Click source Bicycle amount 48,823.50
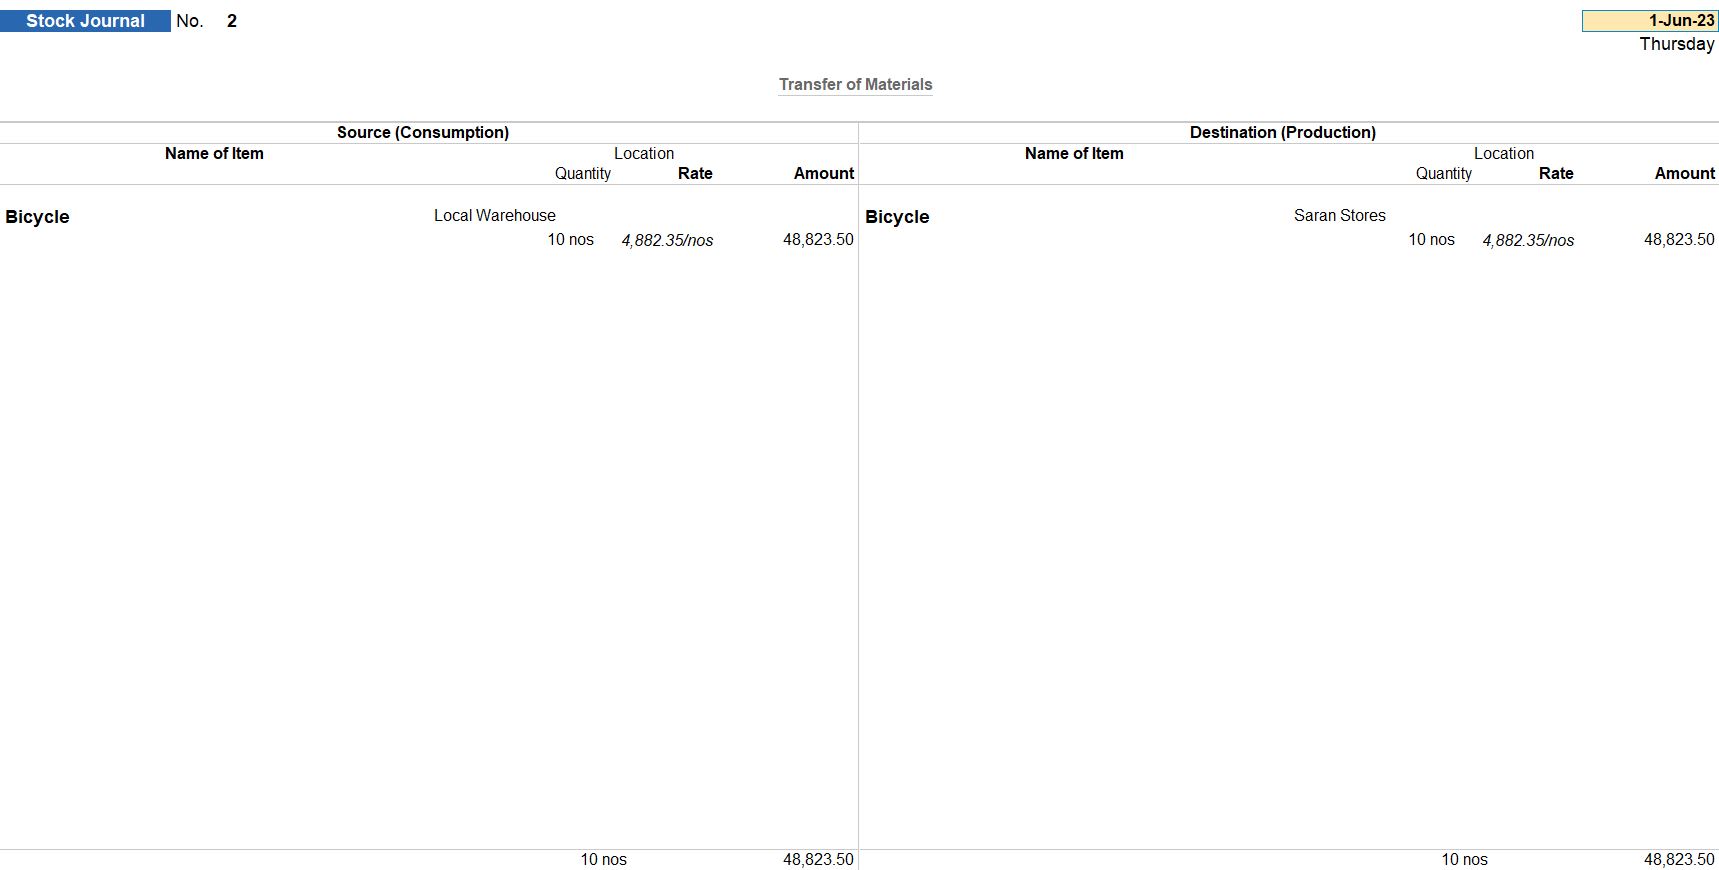This screenshot has width=1719, height=870. pyautogui.click(x=818, y=240)
